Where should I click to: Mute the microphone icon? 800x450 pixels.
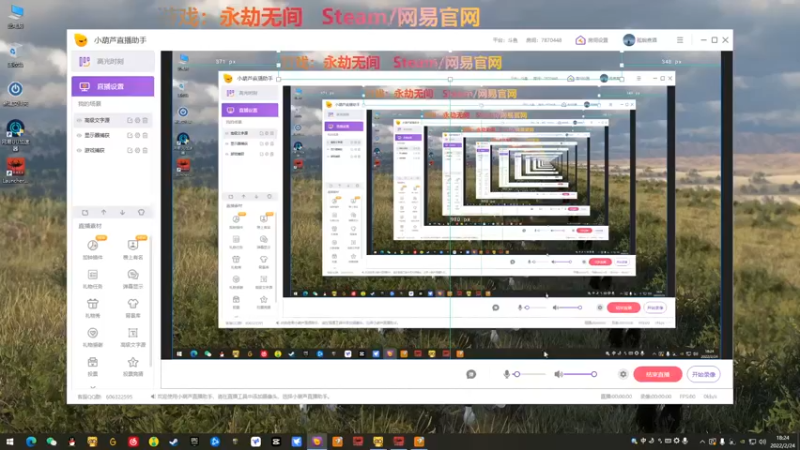(x=507, y=374)
